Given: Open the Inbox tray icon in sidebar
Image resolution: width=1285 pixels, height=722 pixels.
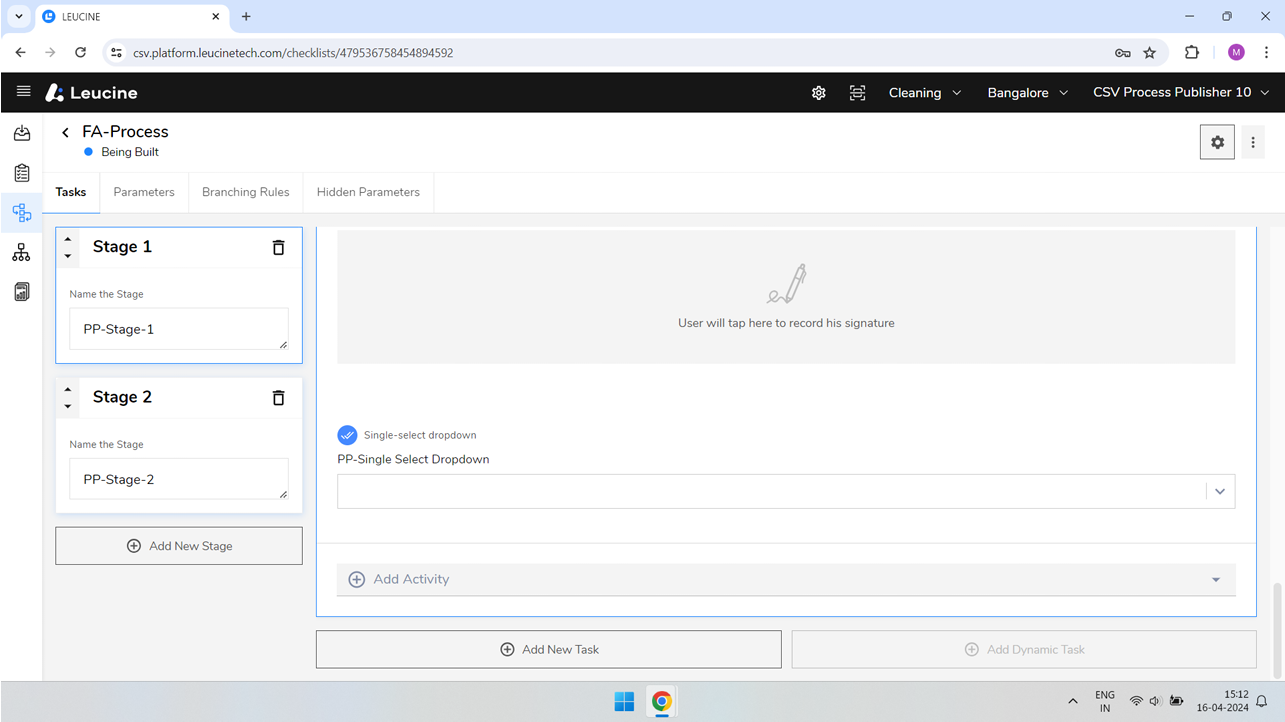Looking at the screenshot, I should [21, 132].
